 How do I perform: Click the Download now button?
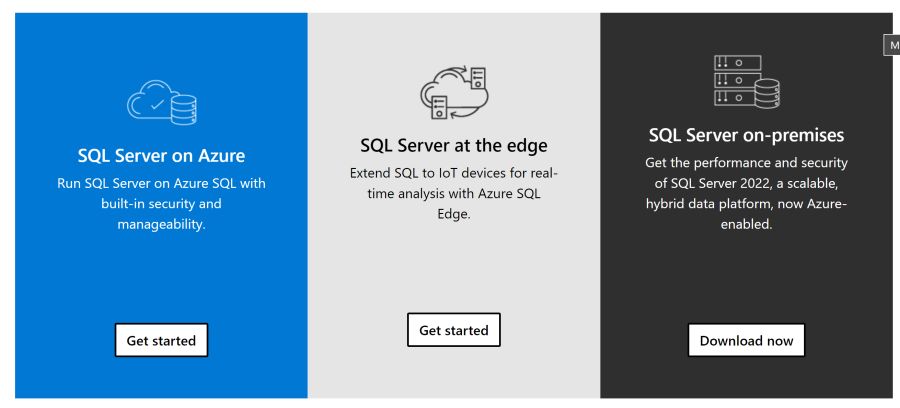pos(746,340)
